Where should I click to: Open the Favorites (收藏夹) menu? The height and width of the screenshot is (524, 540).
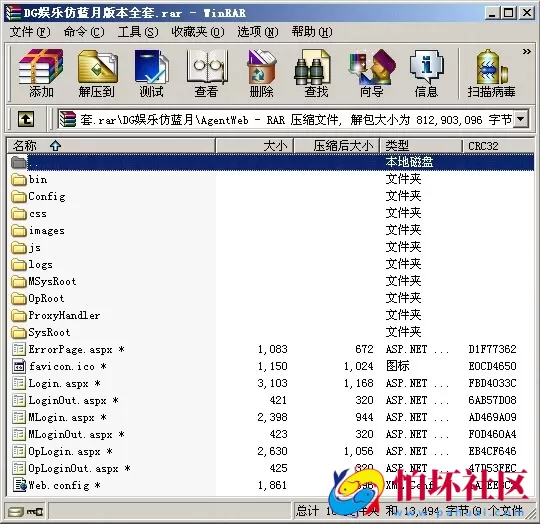(x=198, y=32)
